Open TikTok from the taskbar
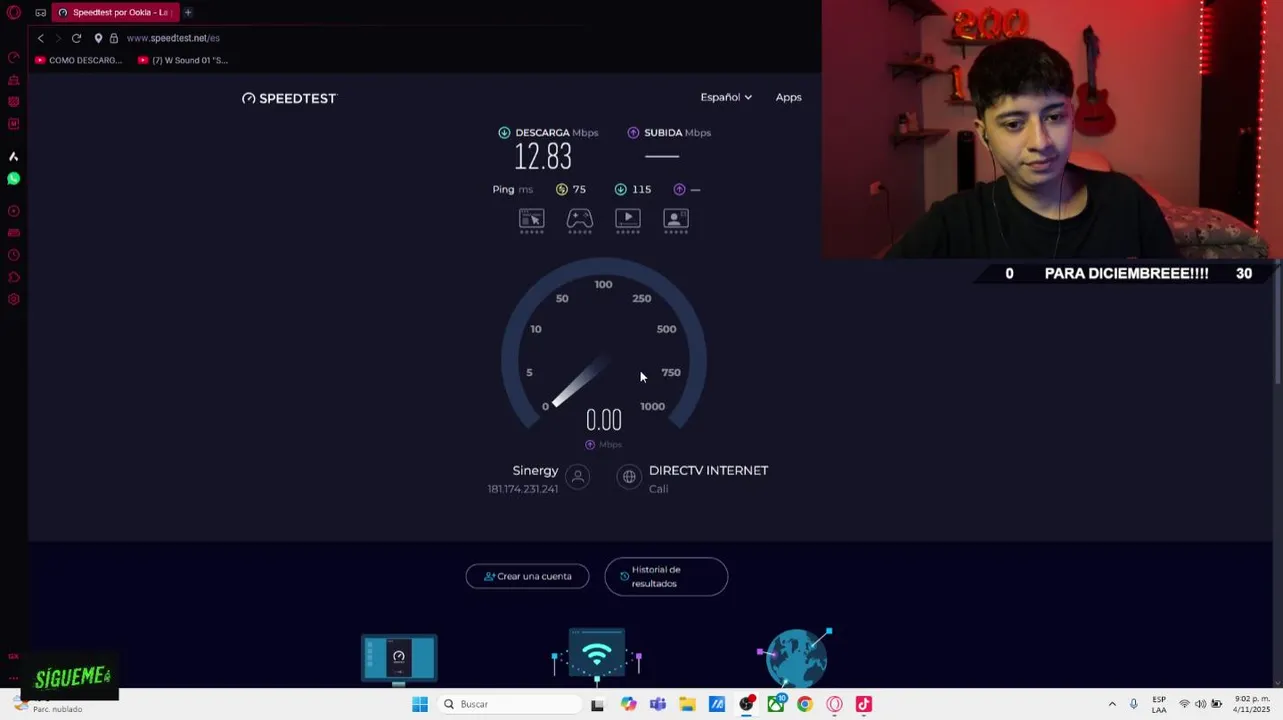Image resolution: width=1283 pixels, height=720 pixels. (864, 704)
